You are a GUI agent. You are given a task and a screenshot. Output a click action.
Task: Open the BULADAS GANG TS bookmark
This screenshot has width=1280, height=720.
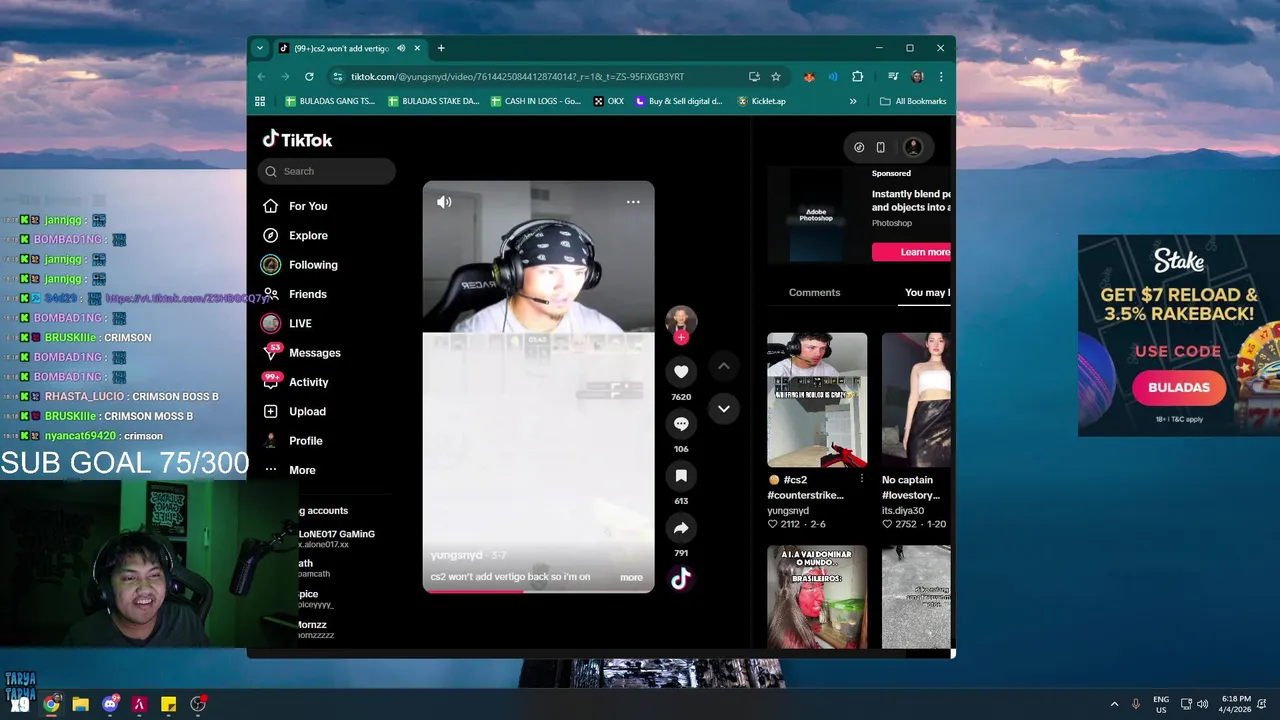[330, 101]
